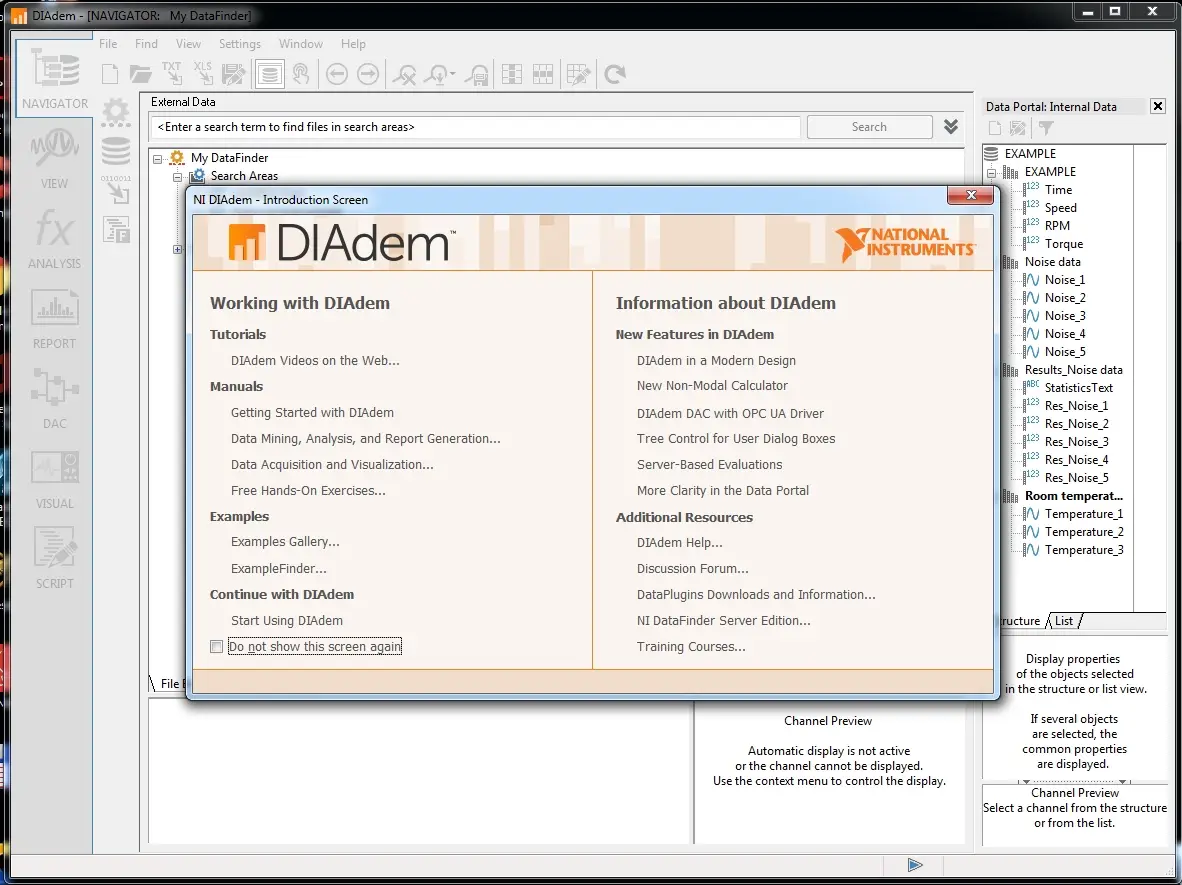Toggle the highlighted database view toolbar icon
This screenshot has width=1182, height=885.
tap(269, 74)
